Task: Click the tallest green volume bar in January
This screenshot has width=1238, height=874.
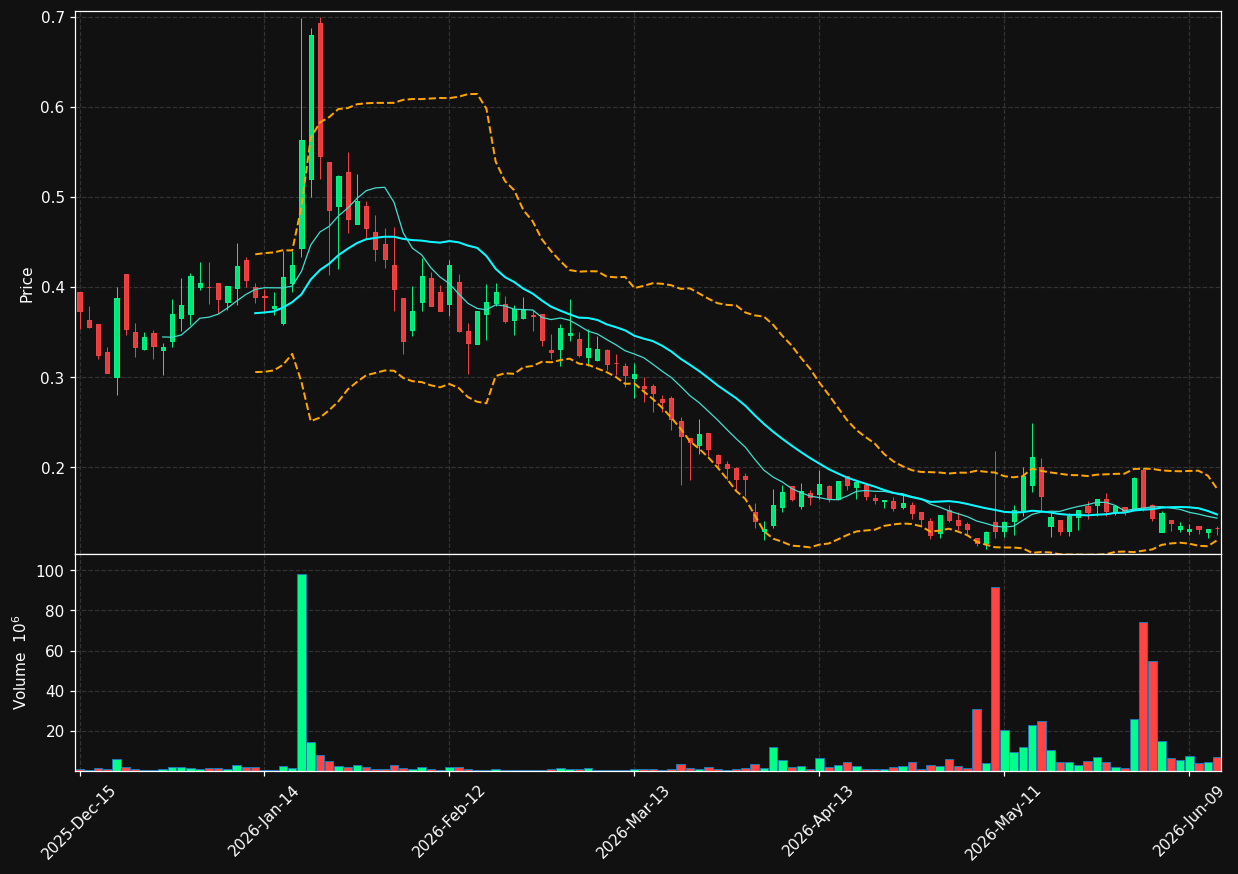Action: pos(302,672)
